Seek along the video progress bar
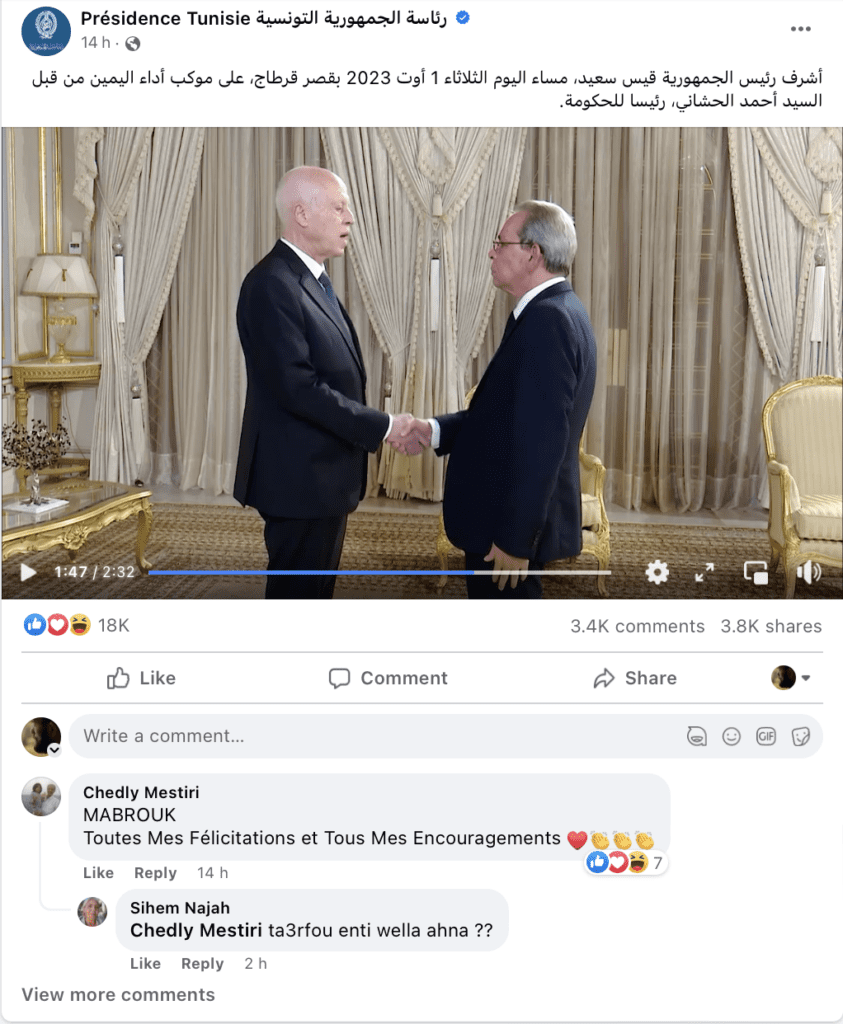Image resolution: width=843 pixels, height=1024 pixels. point(379,573)
